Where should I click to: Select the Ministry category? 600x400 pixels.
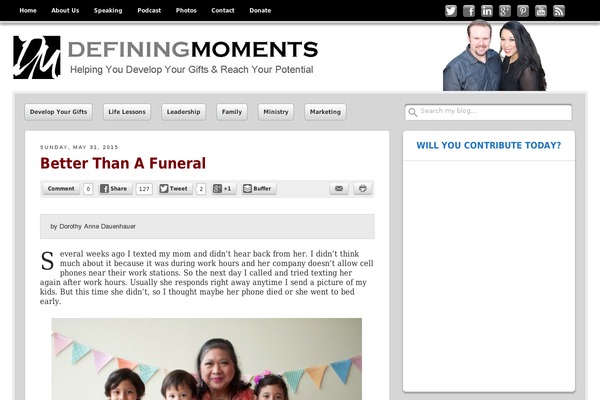[x=276, y=112]
